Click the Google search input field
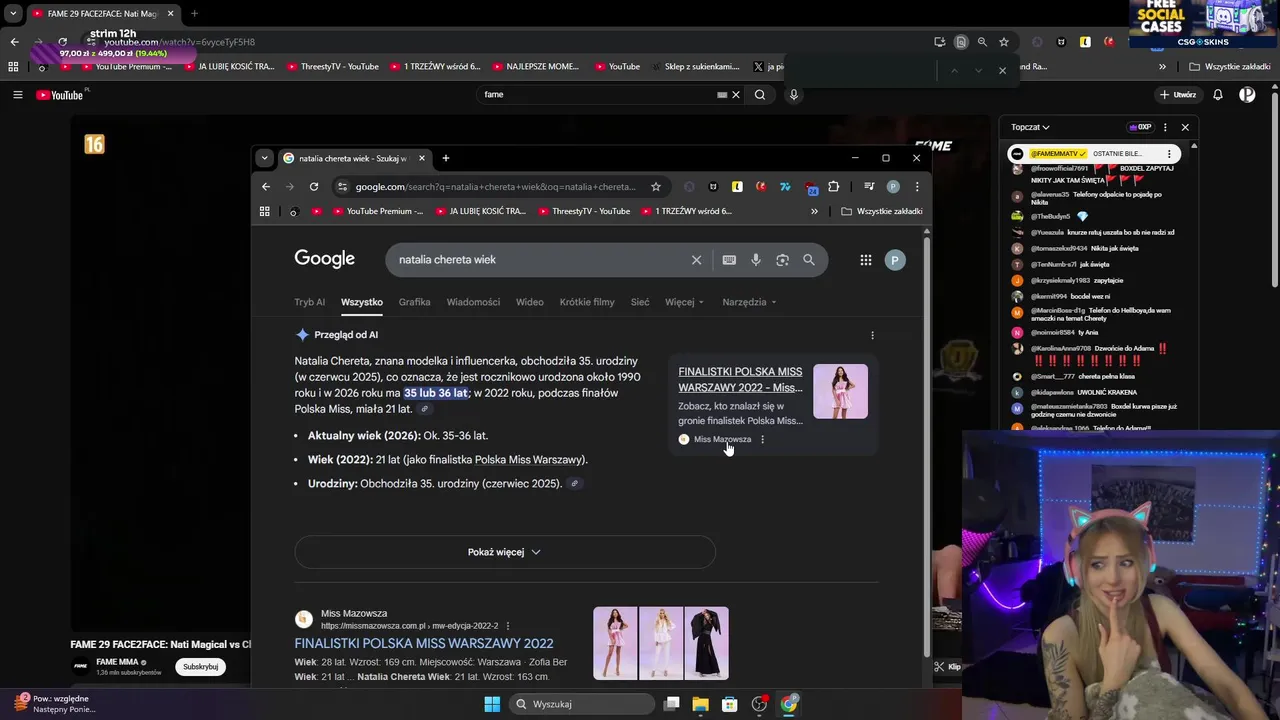This screenshot has height=720, width=1280. coord(540,260)
